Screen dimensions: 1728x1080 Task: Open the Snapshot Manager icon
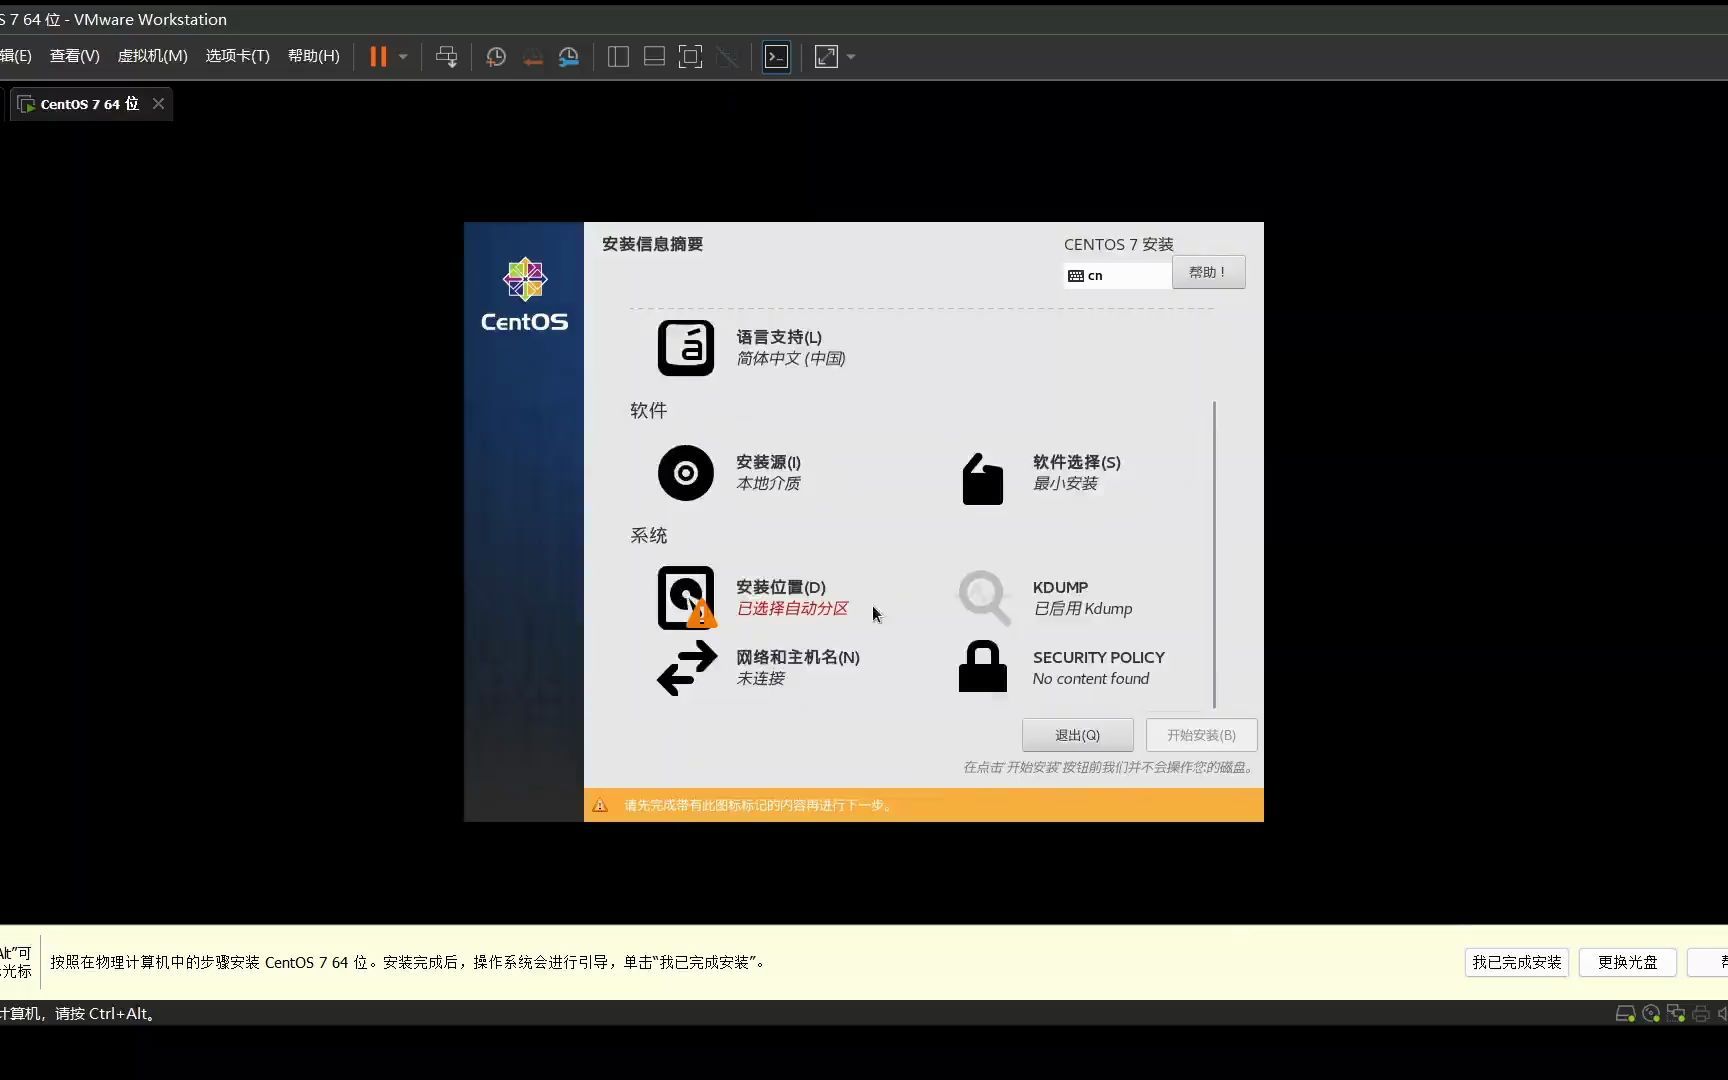[569, 56]
